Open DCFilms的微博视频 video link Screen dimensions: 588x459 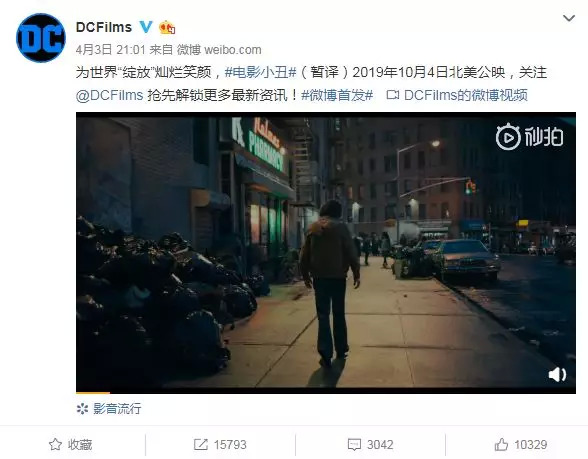click(x=457, y=95)
